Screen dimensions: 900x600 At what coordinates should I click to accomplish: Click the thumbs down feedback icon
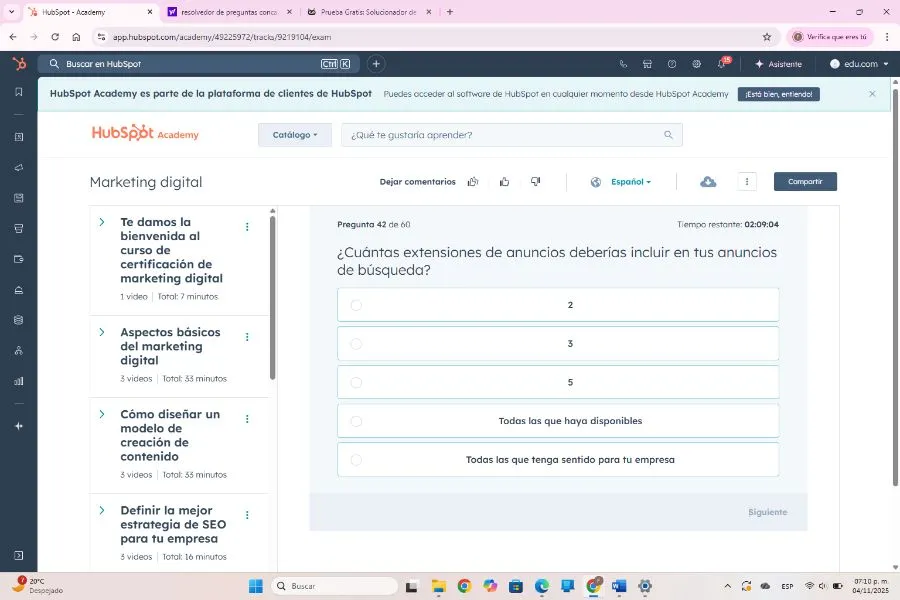tap(536, 182)
